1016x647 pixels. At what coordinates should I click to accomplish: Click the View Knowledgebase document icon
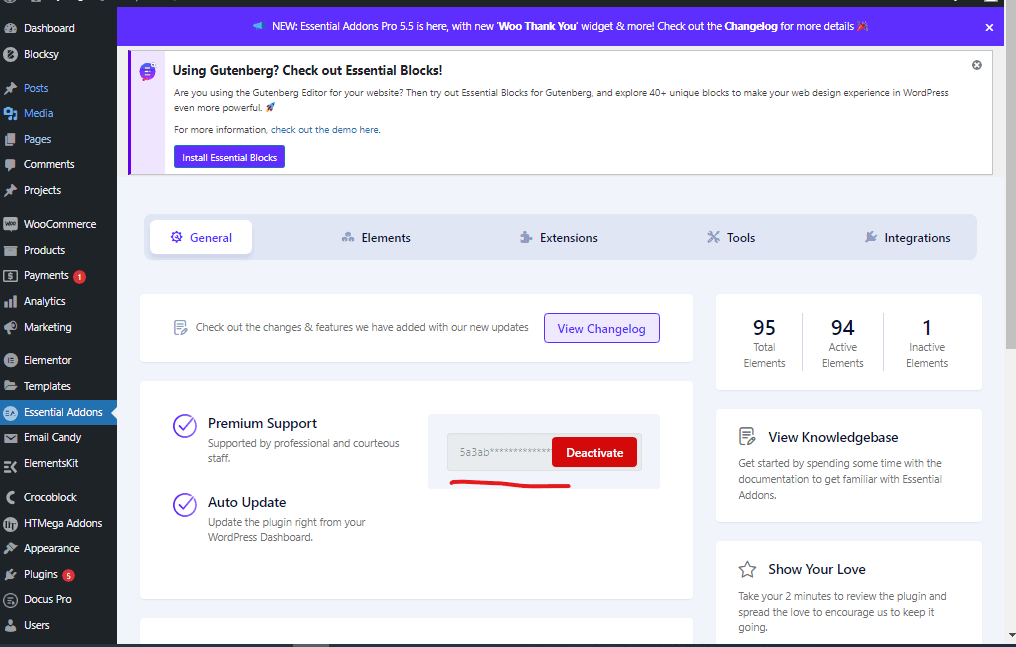[x=747, y=437]
